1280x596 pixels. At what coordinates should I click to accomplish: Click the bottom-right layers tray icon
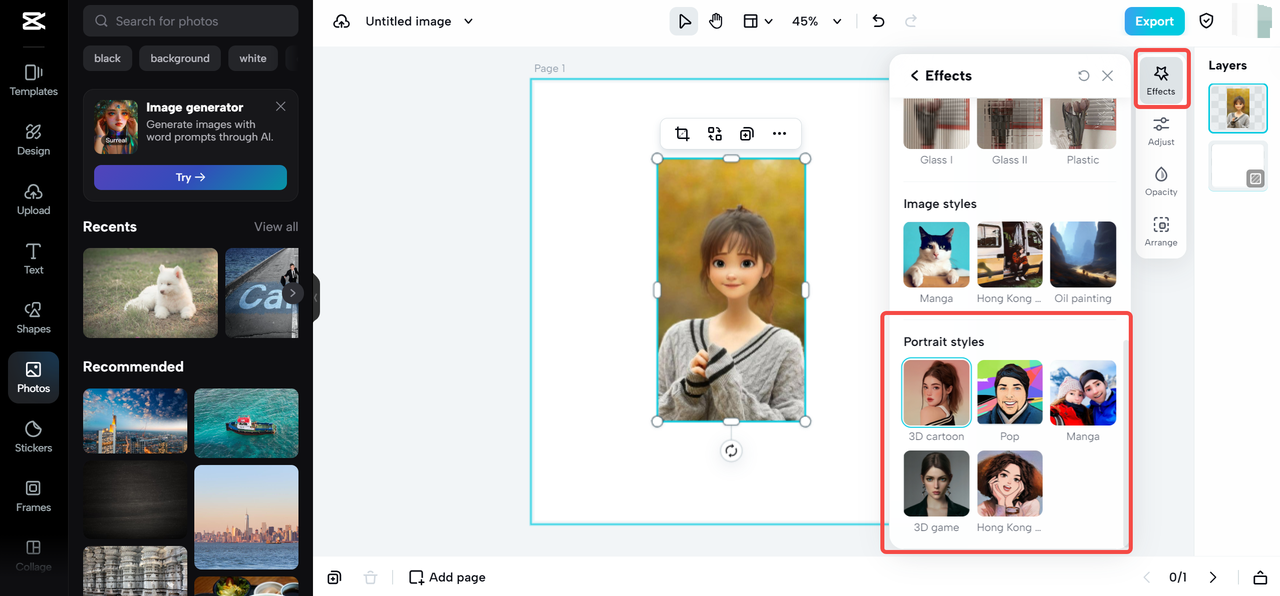click(1258, 577)
